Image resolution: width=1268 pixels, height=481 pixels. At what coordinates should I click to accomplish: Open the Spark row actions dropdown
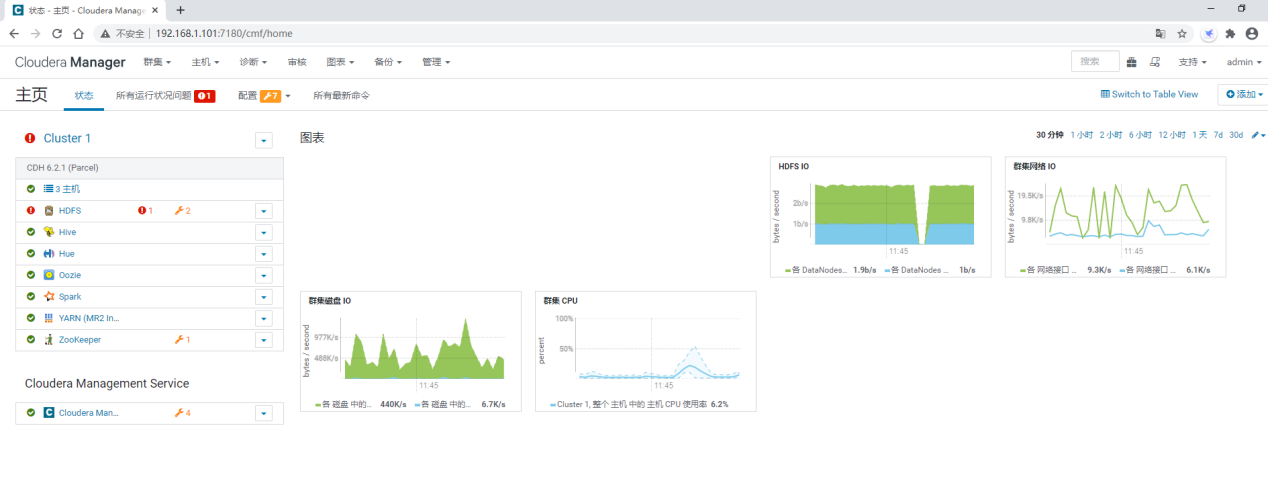pyautogui.click(x=264, y=297)
